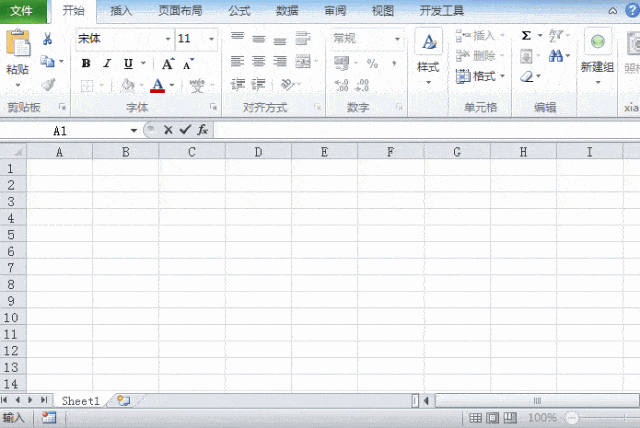Select the Cut scissors icon
The image size is (640, 428).
[x=47, y=39]
